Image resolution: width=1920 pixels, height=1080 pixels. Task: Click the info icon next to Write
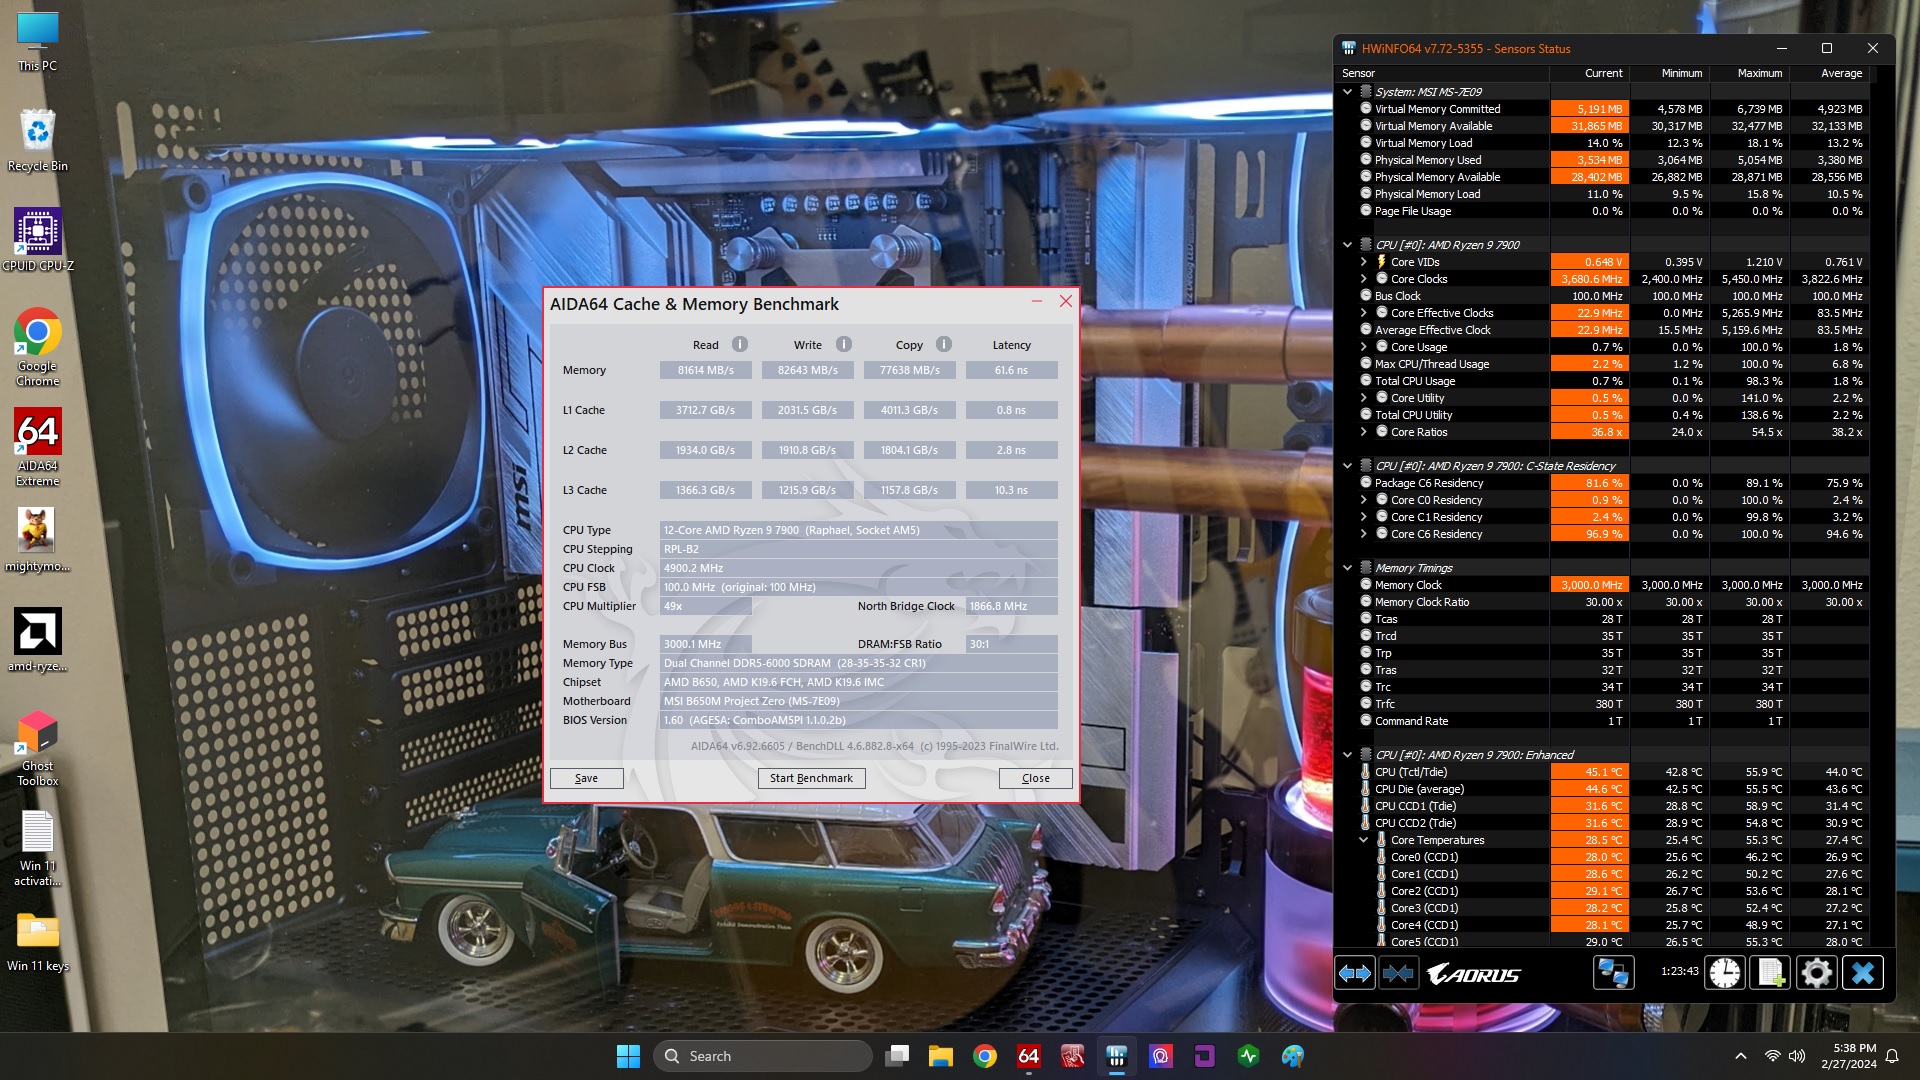pyautogui.click(x=844, y=344)
